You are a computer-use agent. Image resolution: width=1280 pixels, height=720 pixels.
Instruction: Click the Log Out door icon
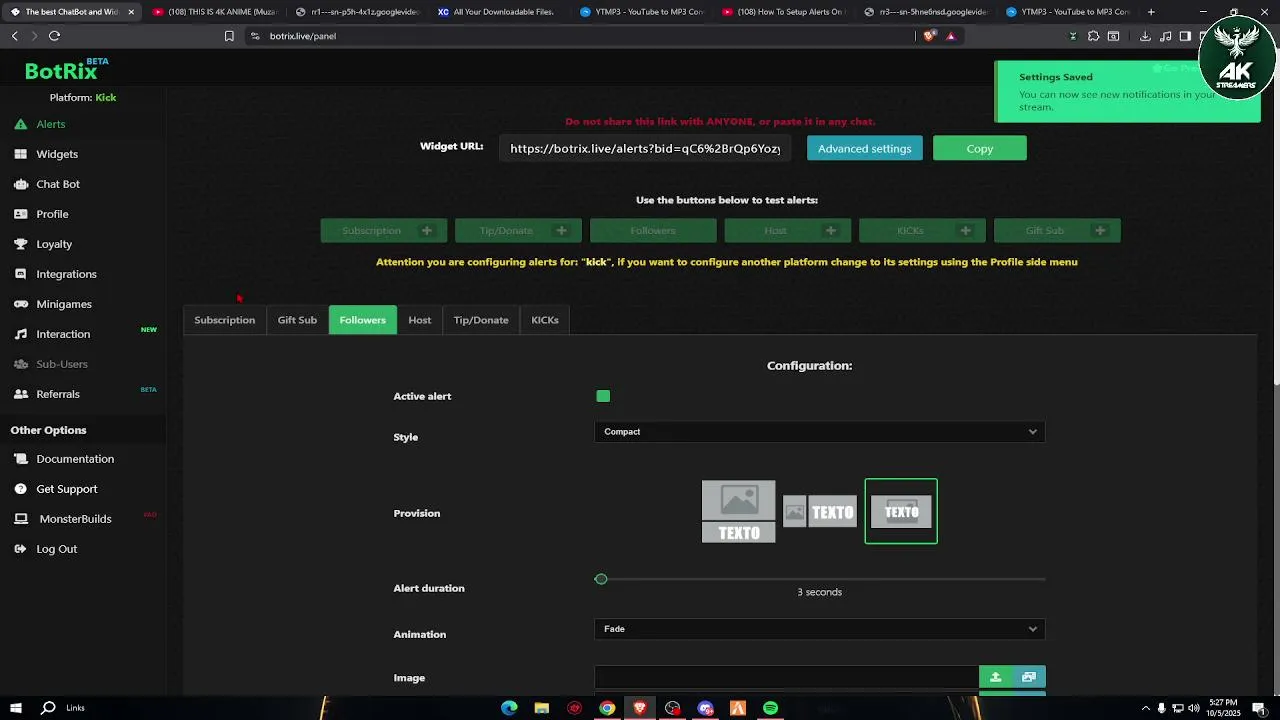(20, 549)
